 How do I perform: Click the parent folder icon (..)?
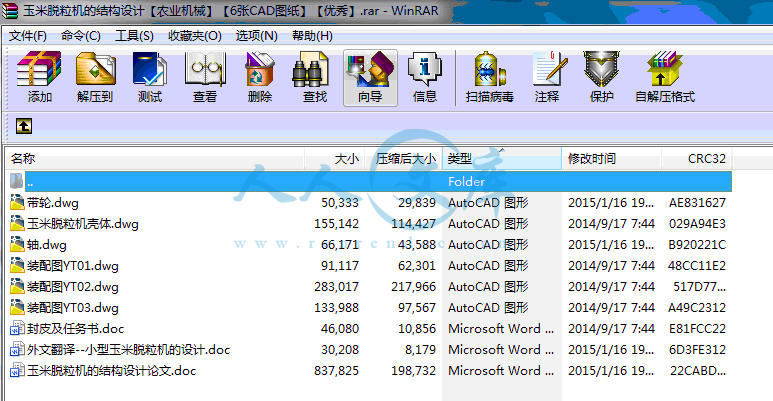[x=16, y=182]
